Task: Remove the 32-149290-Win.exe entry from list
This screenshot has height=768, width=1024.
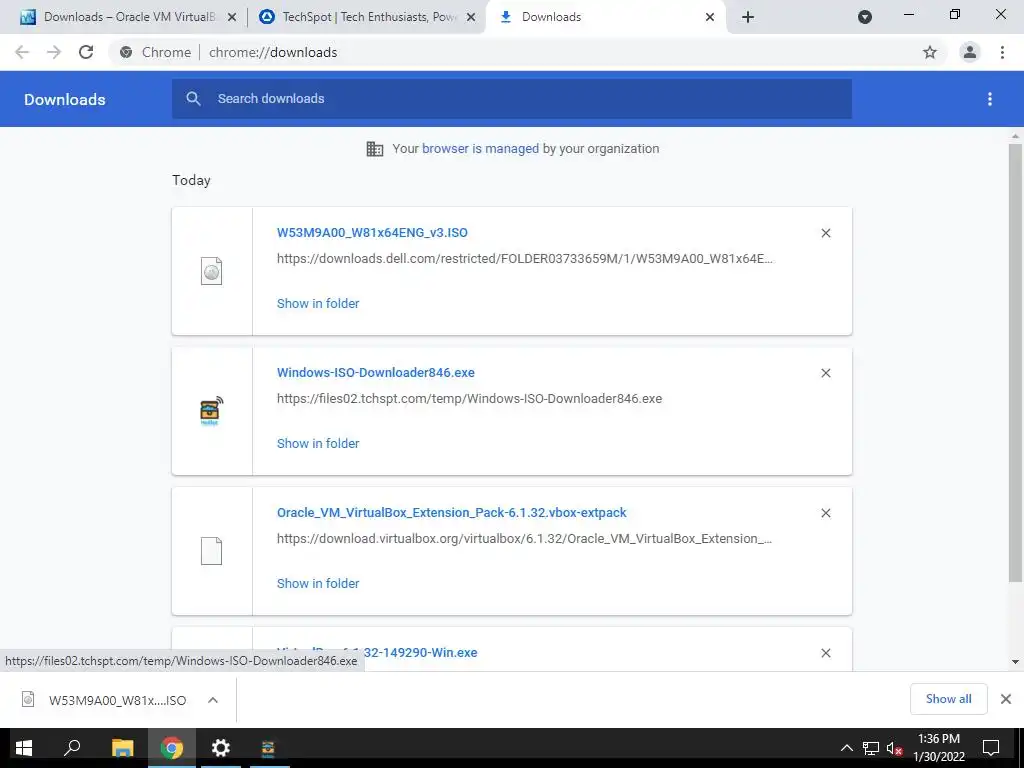Action: 825,653
